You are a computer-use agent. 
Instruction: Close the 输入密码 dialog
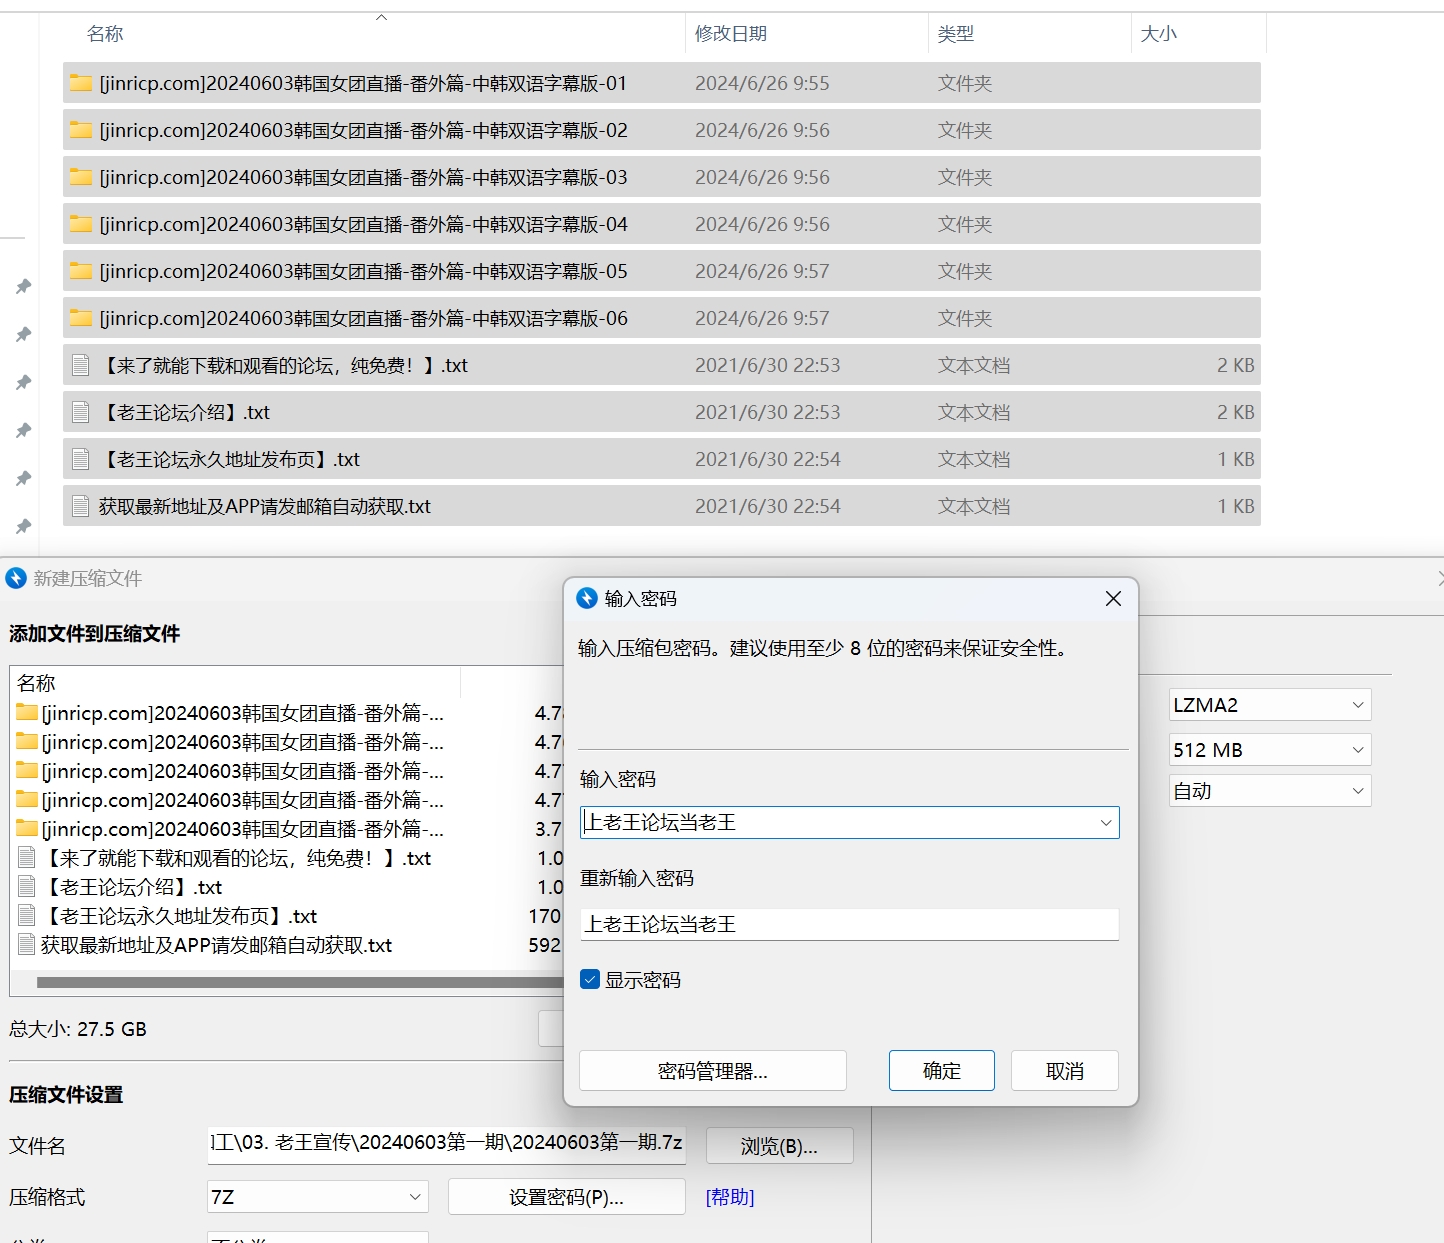pos(1113,598)
